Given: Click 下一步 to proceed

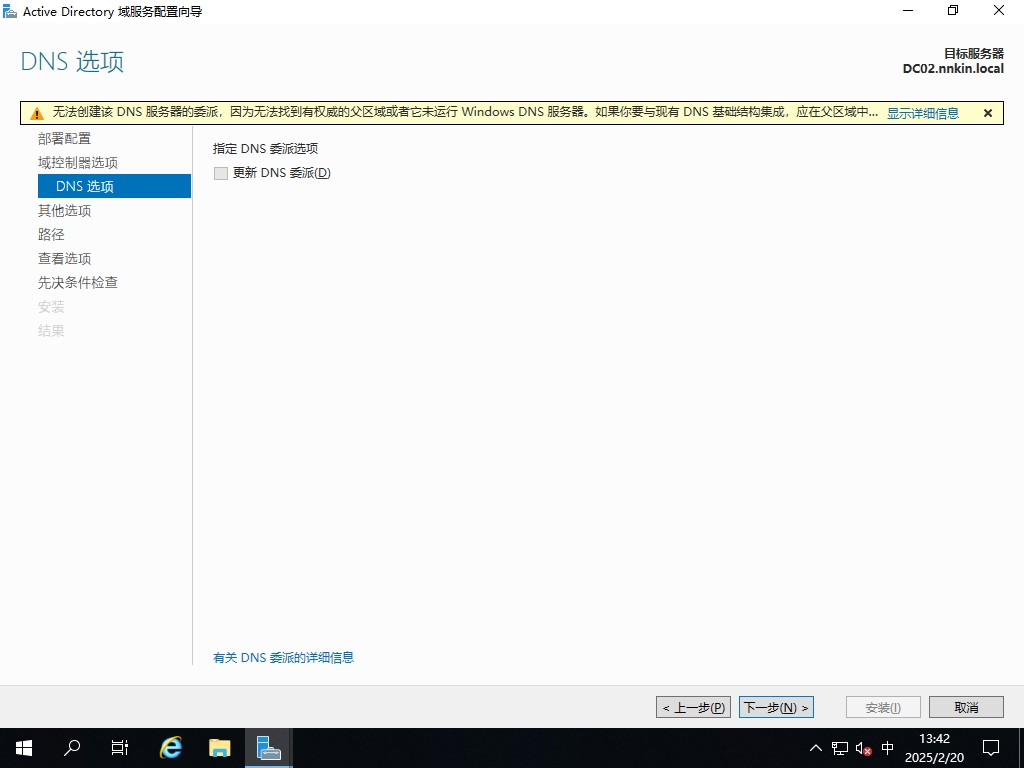Looking at the screenshot, I should coord(776,707).
